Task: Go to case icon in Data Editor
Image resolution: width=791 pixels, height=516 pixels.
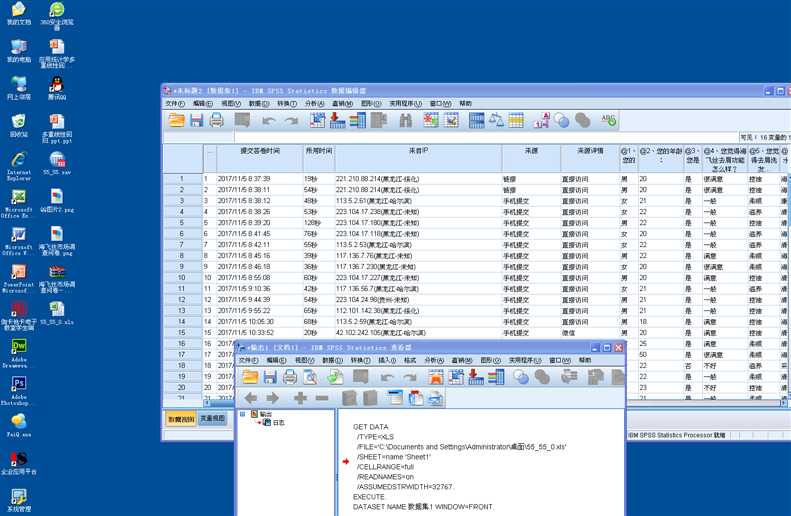Action: [x=317, y=120]
